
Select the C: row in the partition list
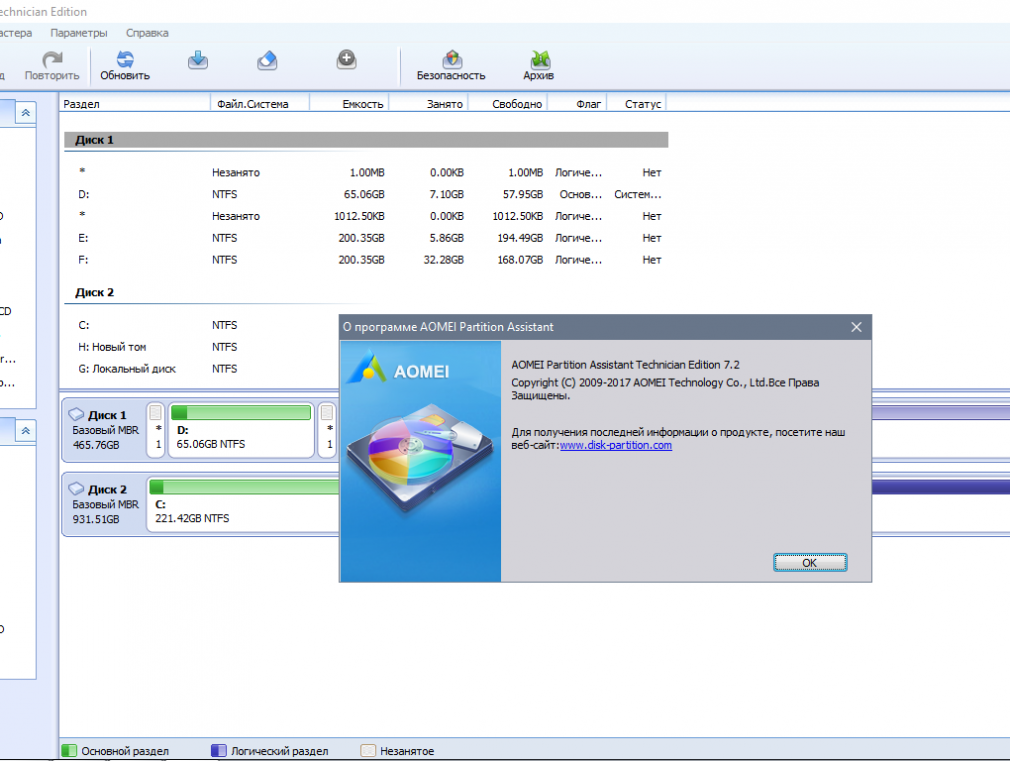tap(202, 325)
